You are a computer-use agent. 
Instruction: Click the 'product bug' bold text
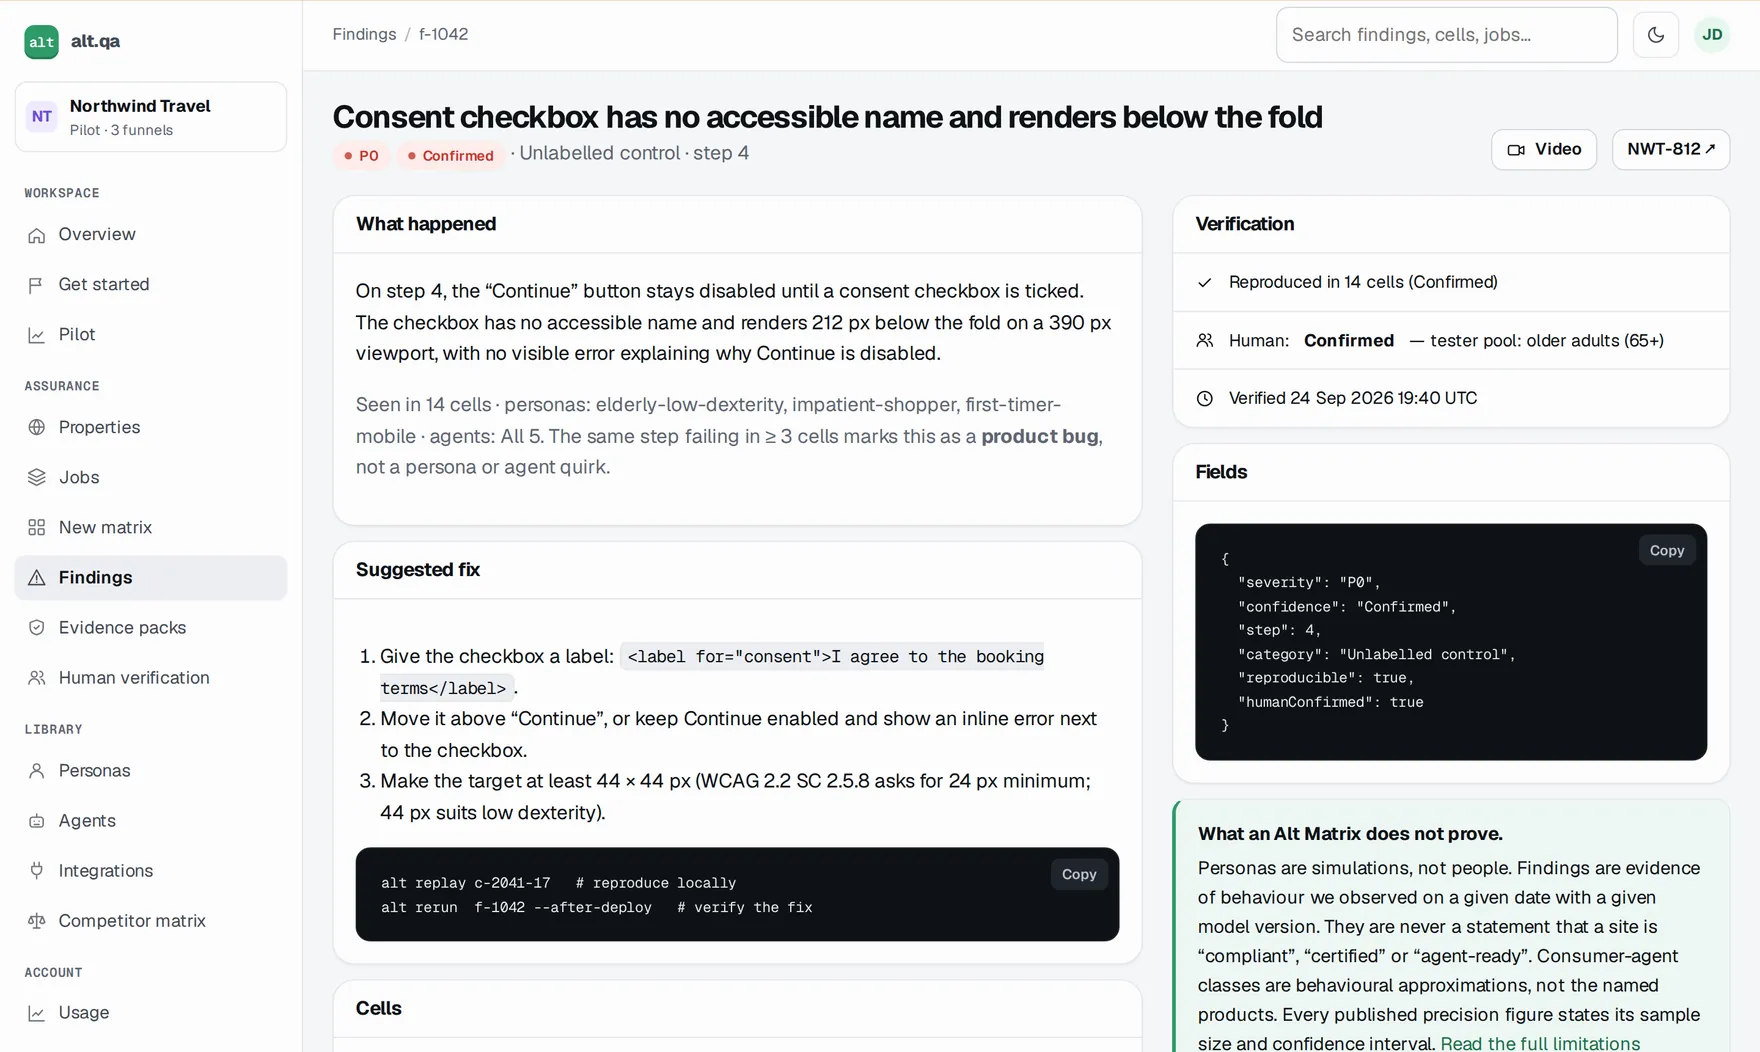click(1039, 436)
